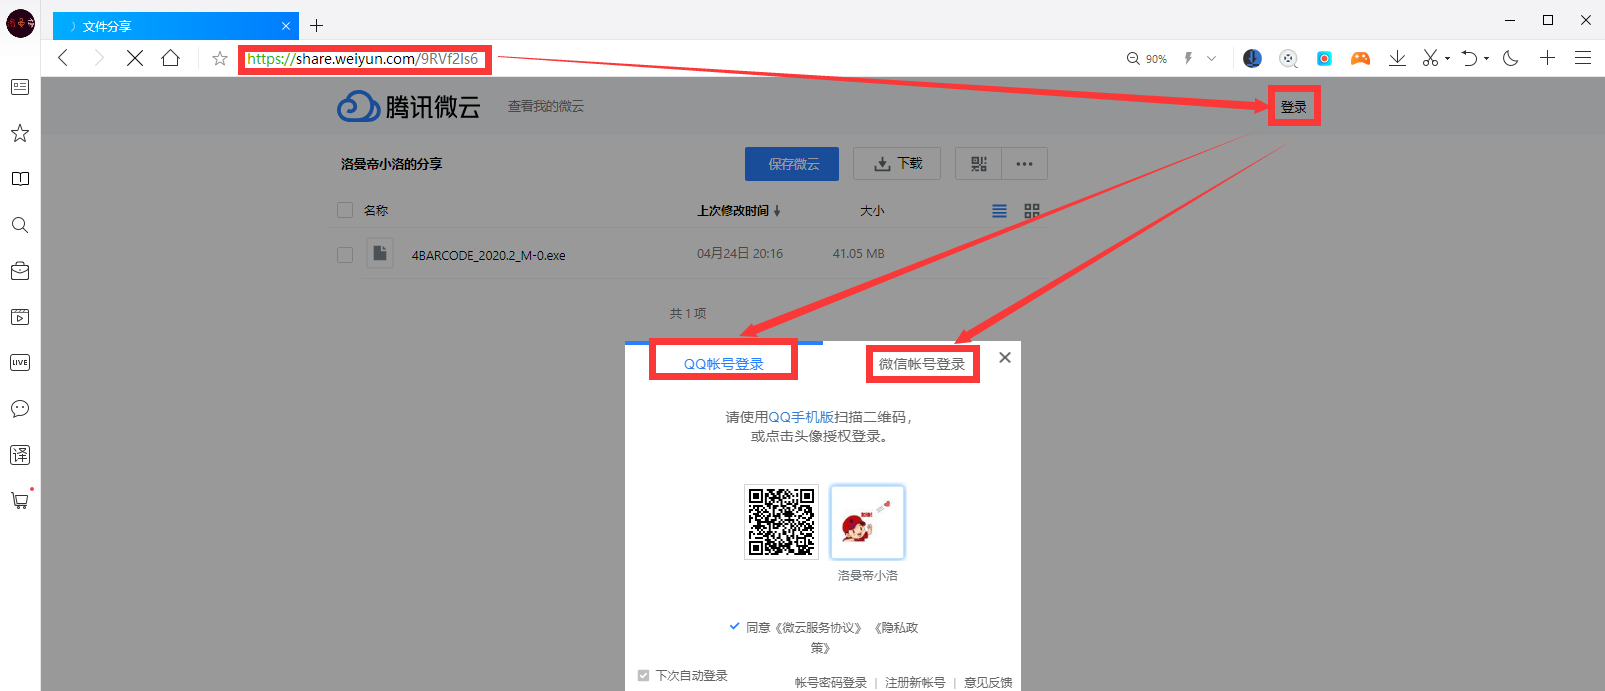Screen dimensions: 1605x691
Task: Click the 登录 login button
Action: tap(1294, 107)
